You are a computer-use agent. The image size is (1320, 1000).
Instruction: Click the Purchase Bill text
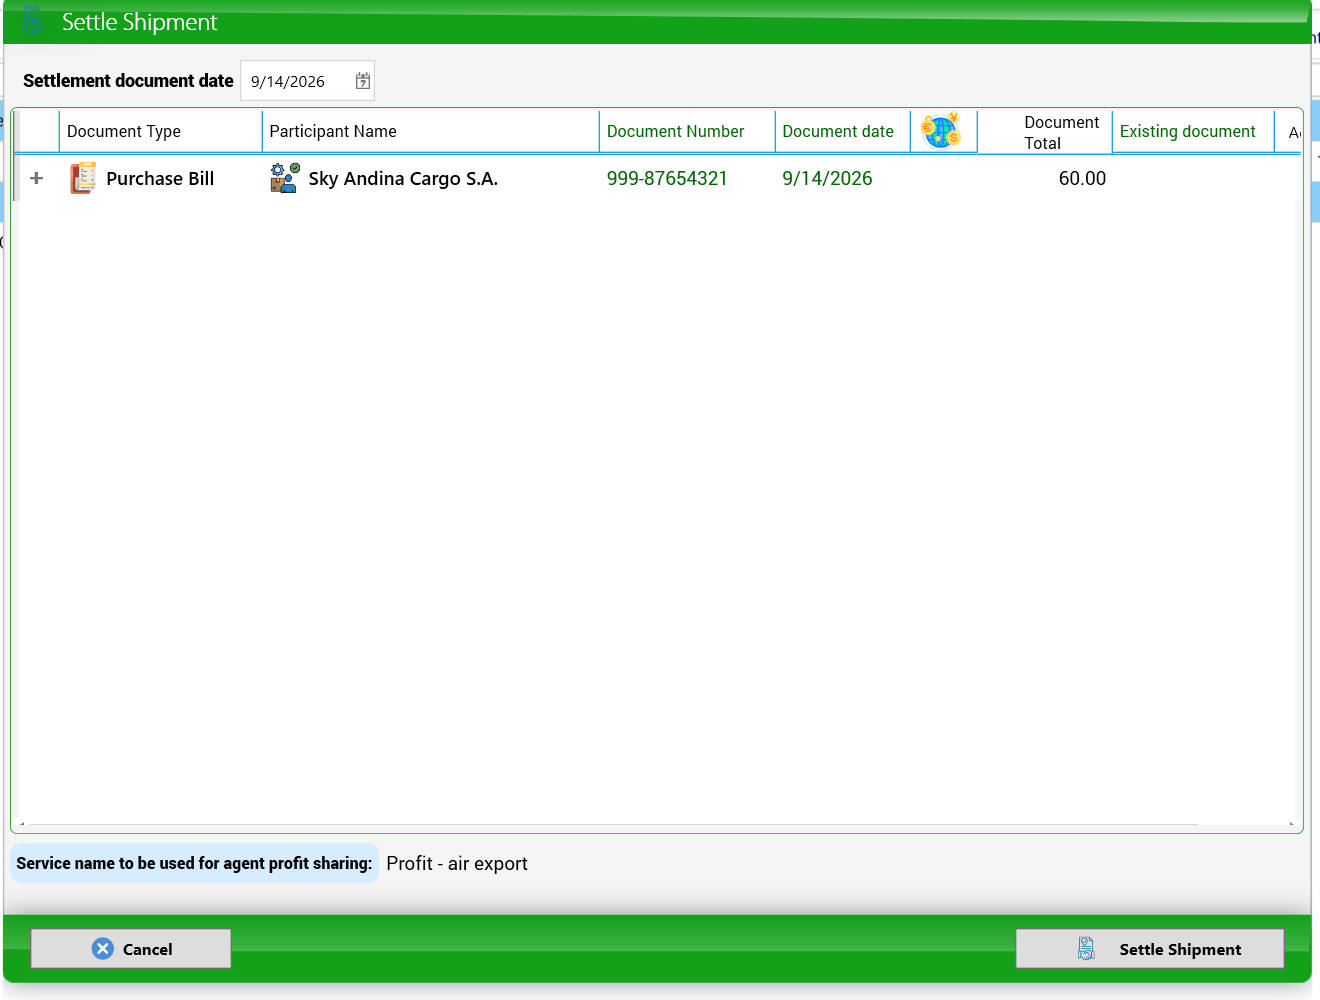160,178
